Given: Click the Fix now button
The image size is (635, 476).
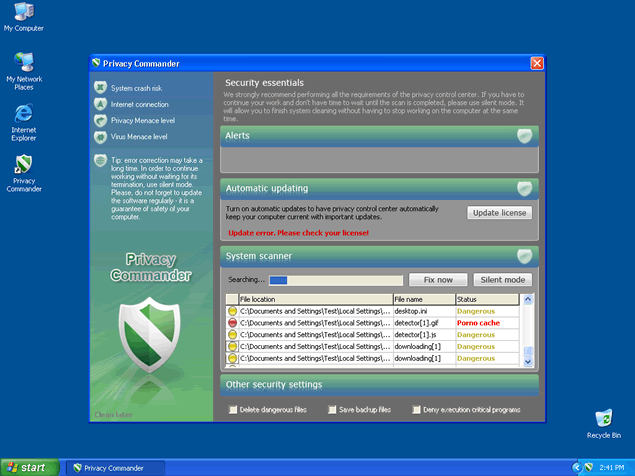Looking at the screenshot, I should tap(438, 280).
